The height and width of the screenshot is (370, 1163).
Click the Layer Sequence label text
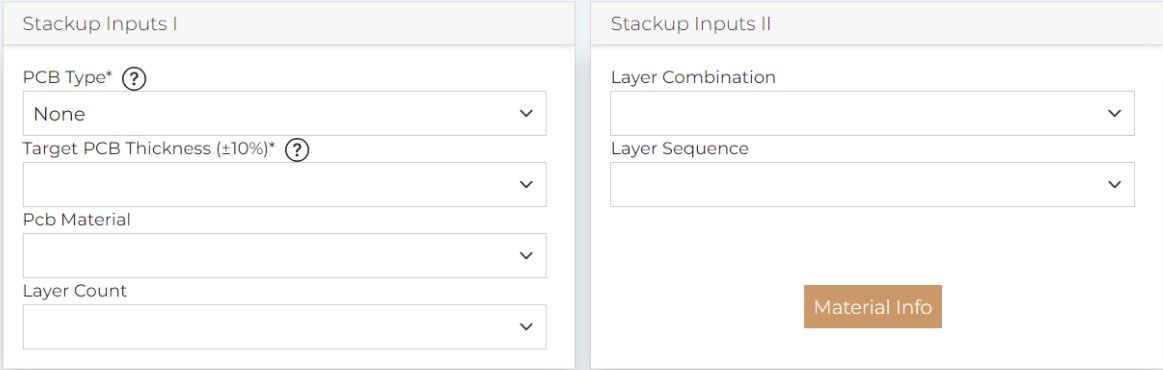coord(679,149)
